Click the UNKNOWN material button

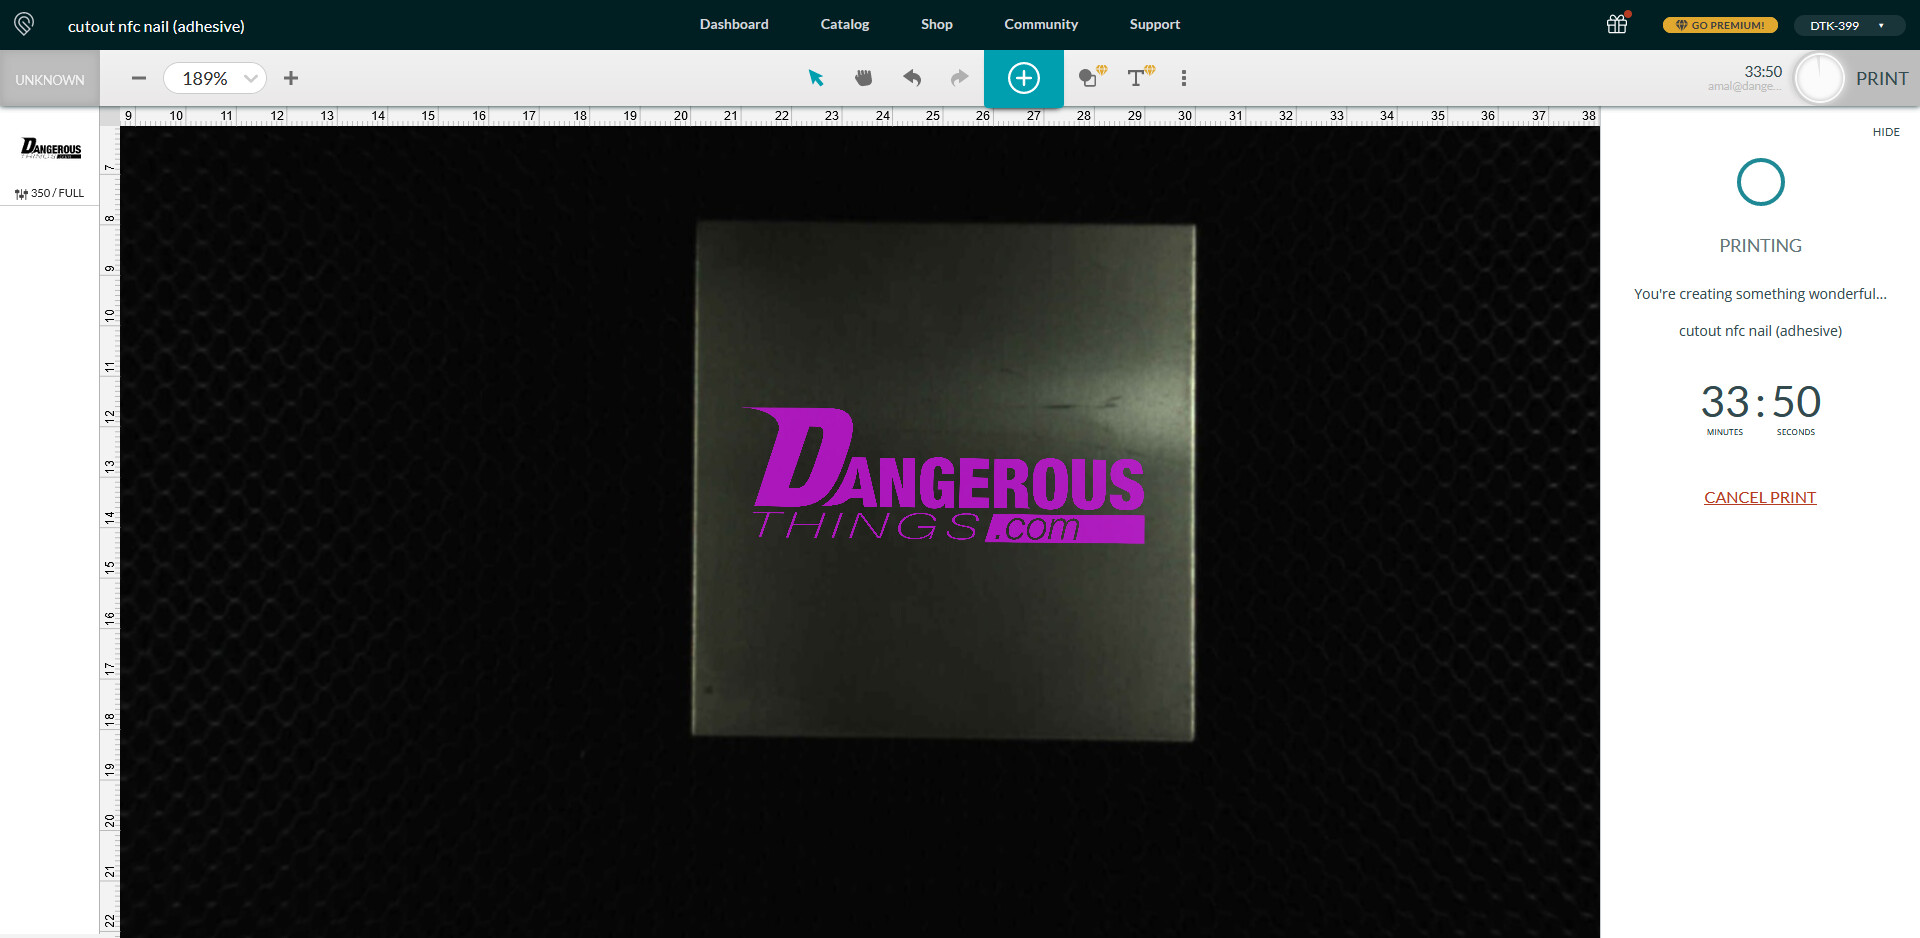tap(50, 79)
